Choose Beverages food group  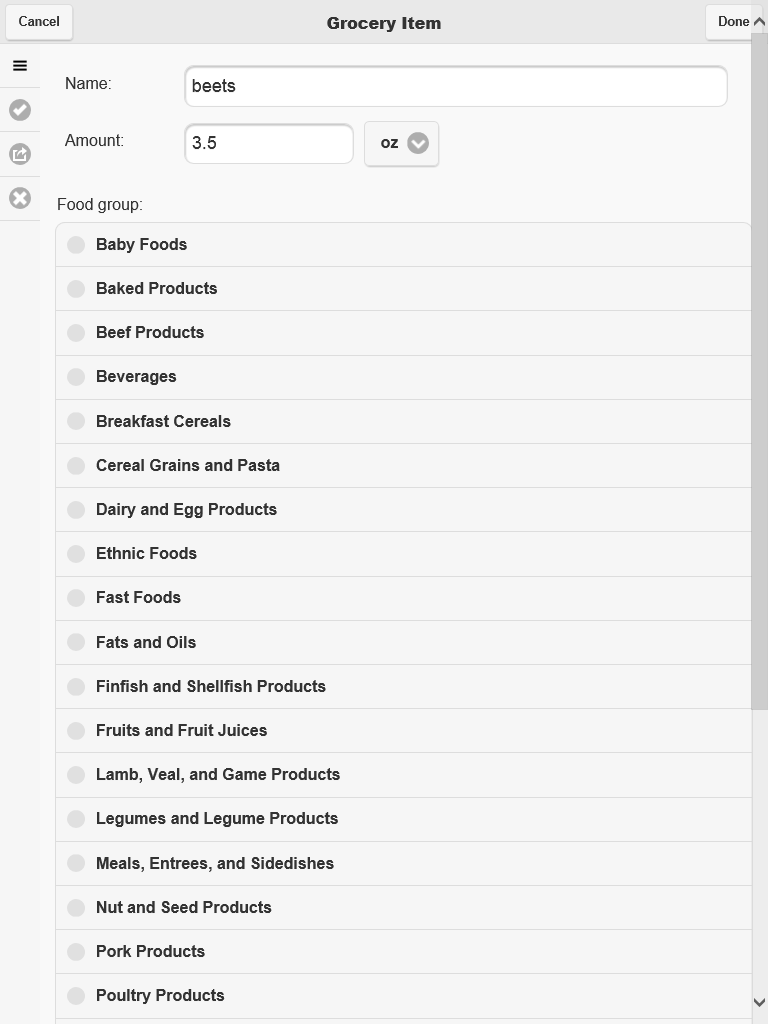(x=76, y=377)
